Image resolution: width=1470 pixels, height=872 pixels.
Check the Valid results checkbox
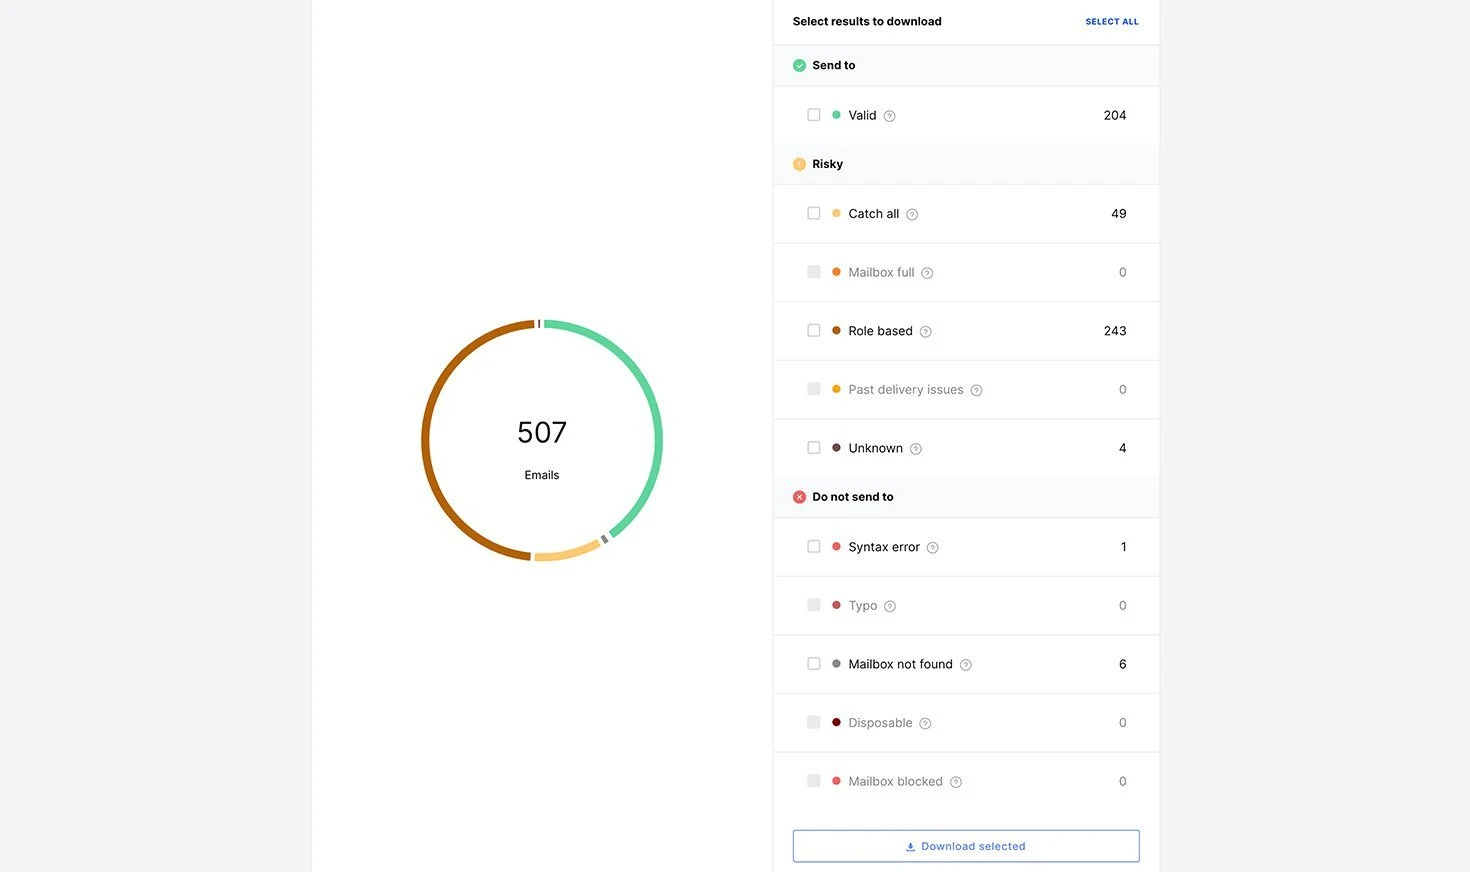tap(814, 115)
